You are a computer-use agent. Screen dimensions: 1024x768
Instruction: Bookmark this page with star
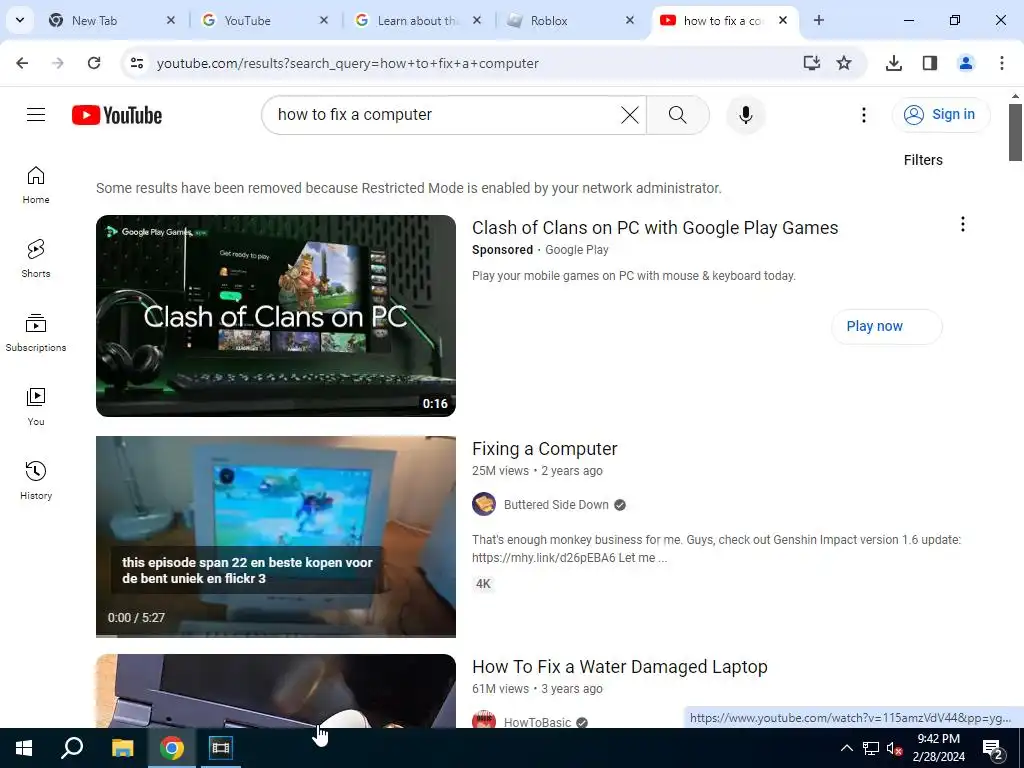coord(844,63)
